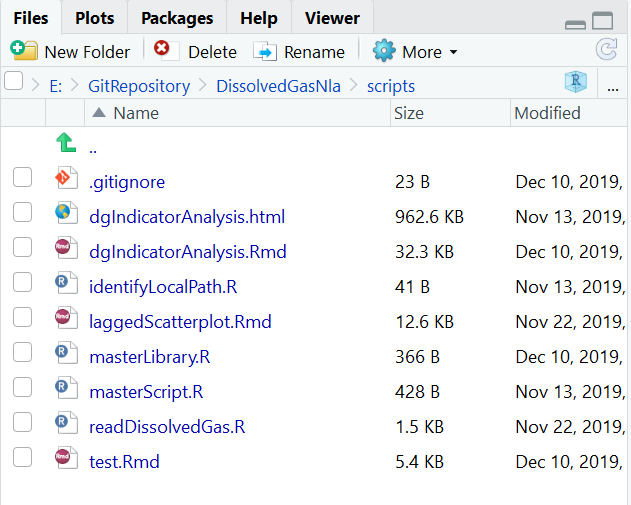Check the dgIndicatorAnalysis.Rmd checkbox
This screenshot has width=631, height=505.
[x=23, y=247]
